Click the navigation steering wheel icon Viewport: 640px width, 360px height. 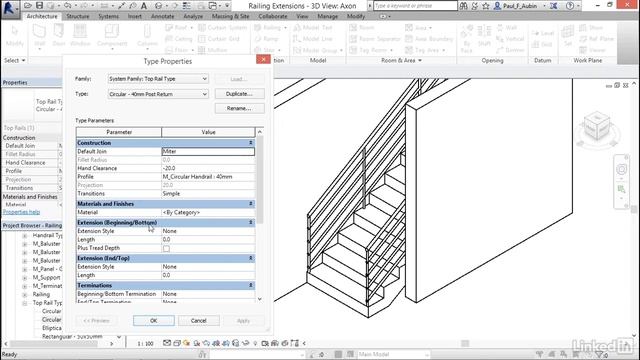point(622,169)
